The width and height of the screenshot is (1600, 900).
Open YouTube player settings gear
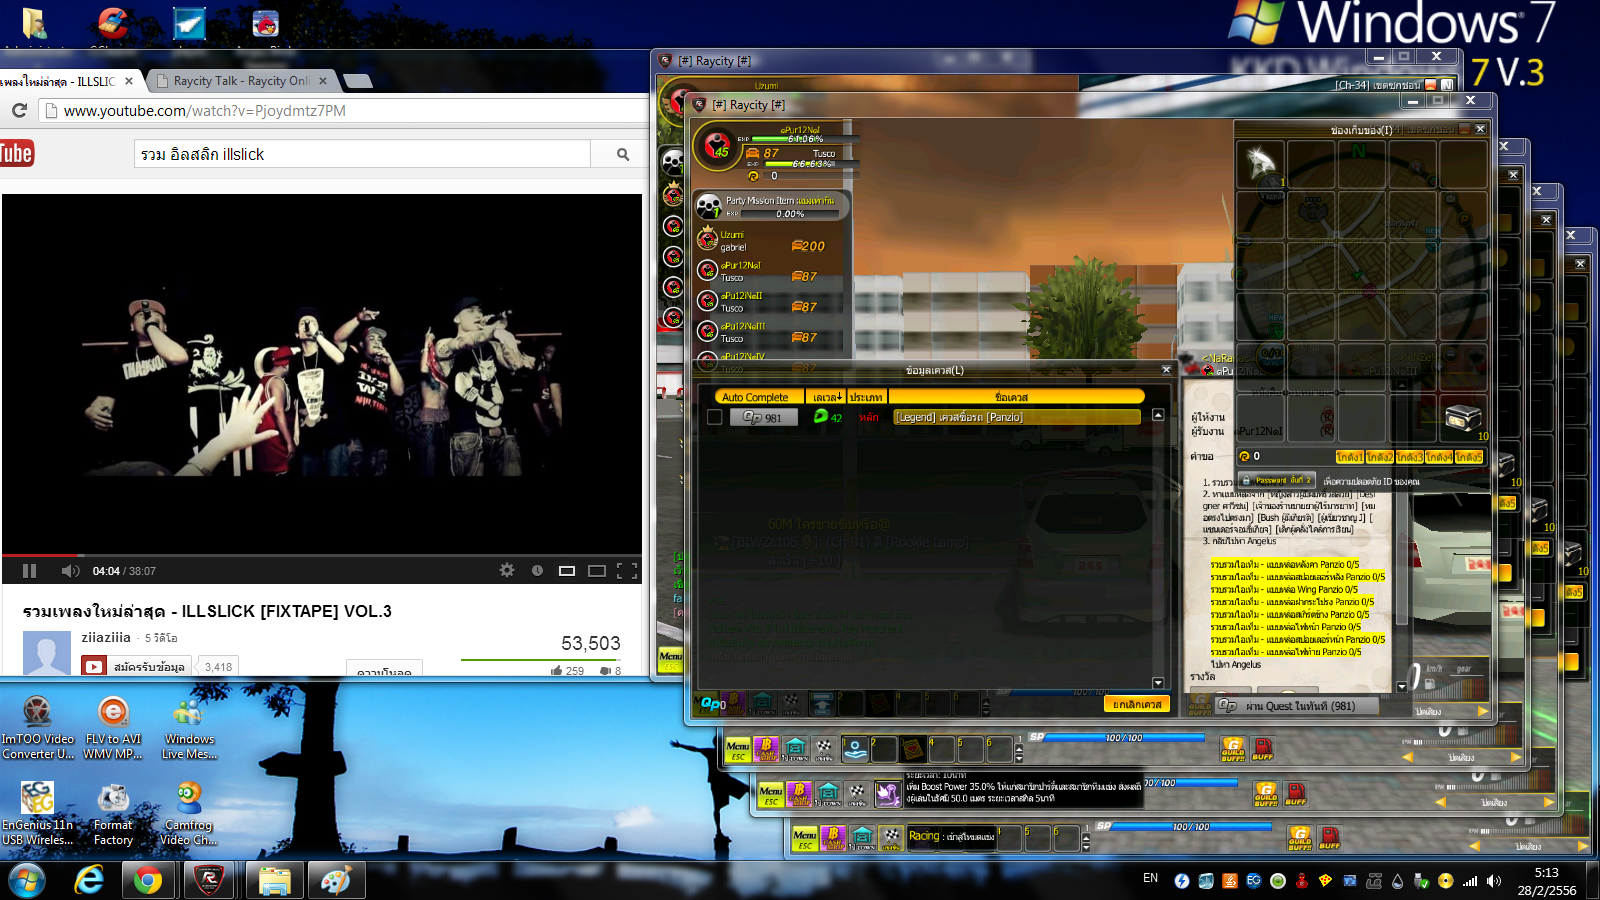pos(507,570)
